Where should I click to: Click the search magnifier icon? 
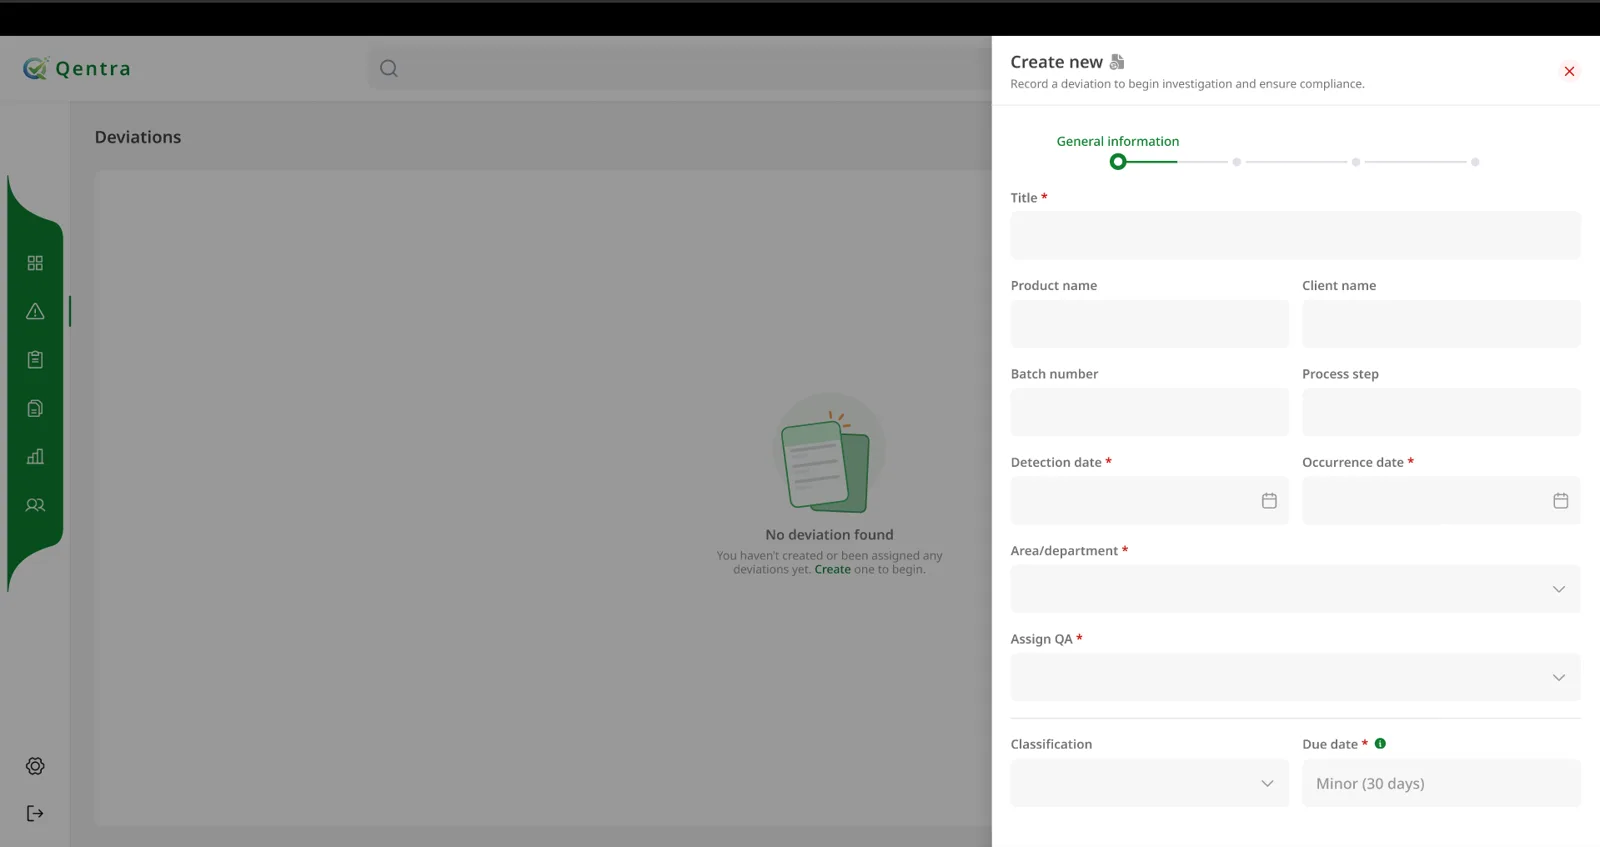tap(389, 68)
